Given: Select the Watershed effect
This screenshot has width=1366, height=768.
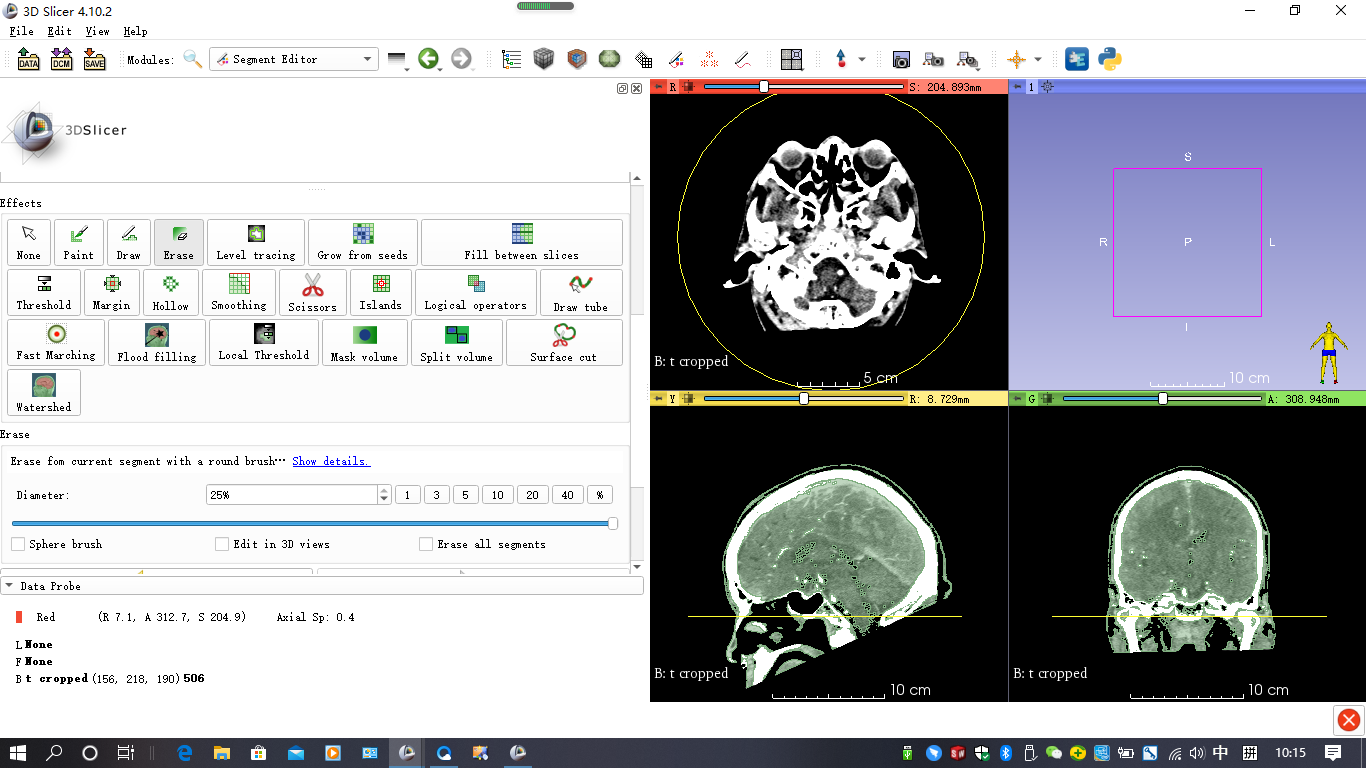Looking at the screenshot, I should click(44, 392).
